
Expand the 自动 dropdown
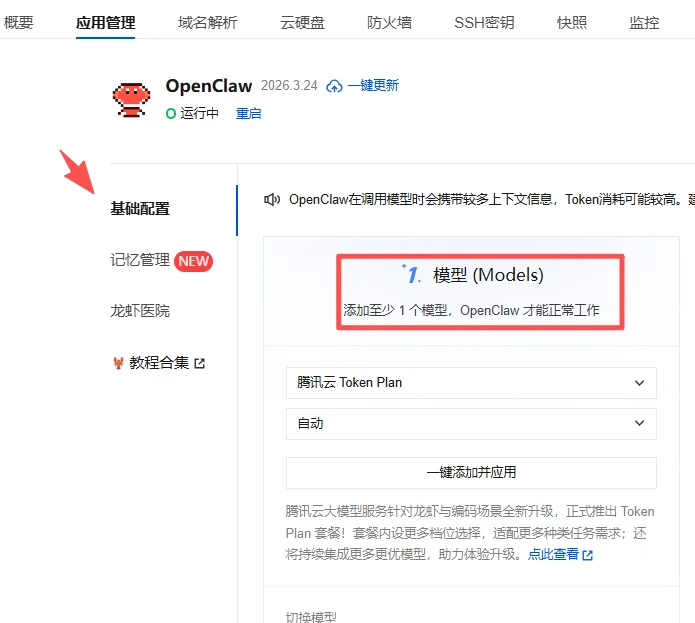tap(471, 424)
